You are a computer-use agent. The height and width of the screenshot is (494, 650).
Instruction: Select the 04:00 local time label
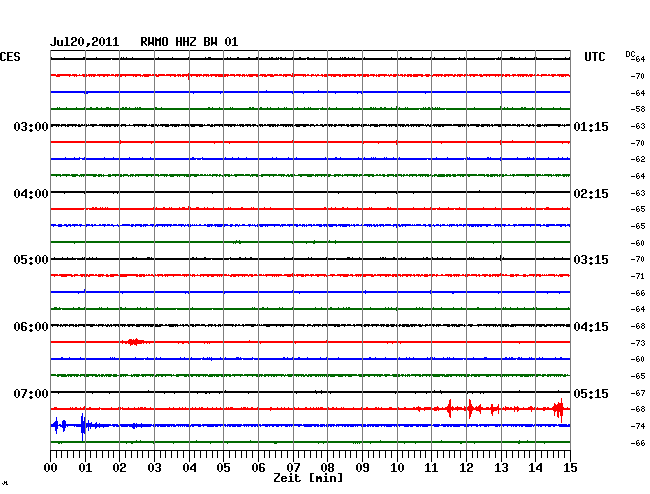(x=31, y=194)
